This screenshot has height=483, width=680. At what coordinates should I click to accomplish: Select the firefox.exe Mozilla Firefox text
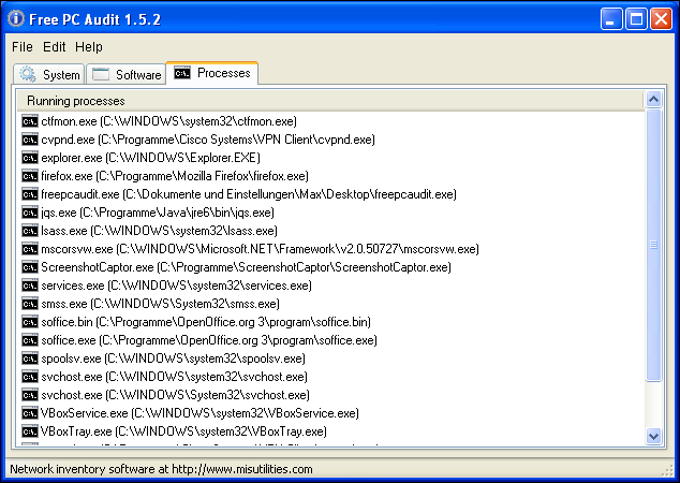[x=175, y=176]
